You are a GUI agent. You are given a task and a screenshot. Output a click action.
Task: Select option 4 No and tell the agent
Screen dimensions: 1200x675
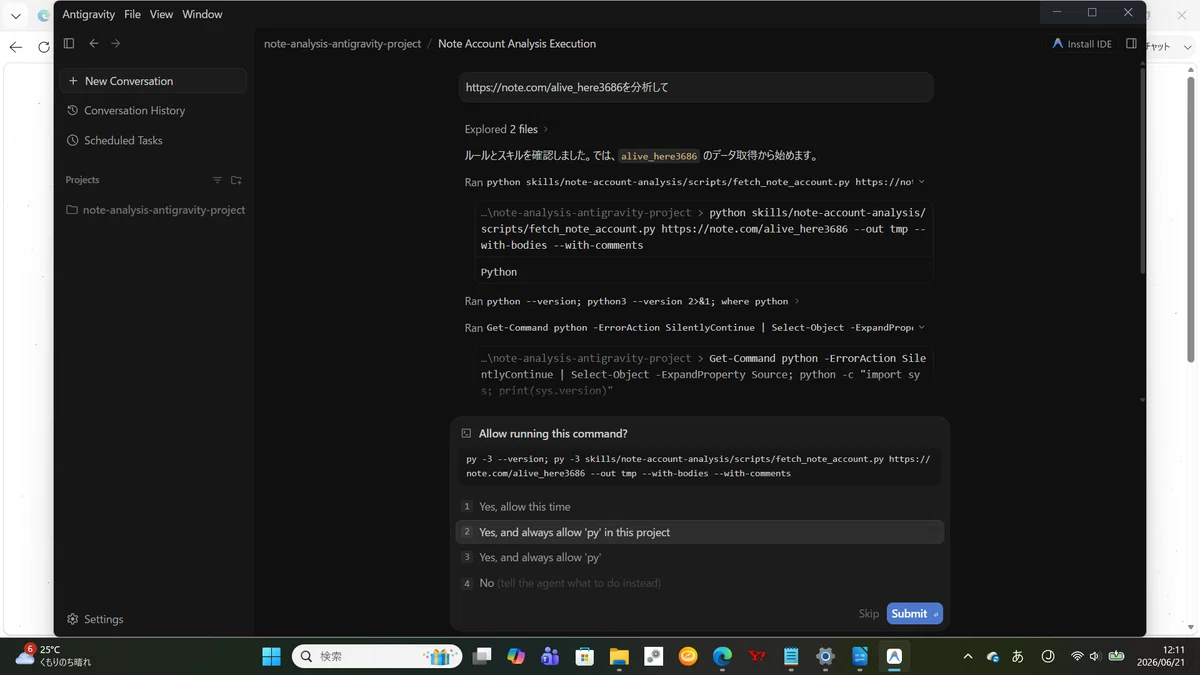pyautogui.click(x=699, y=583)
